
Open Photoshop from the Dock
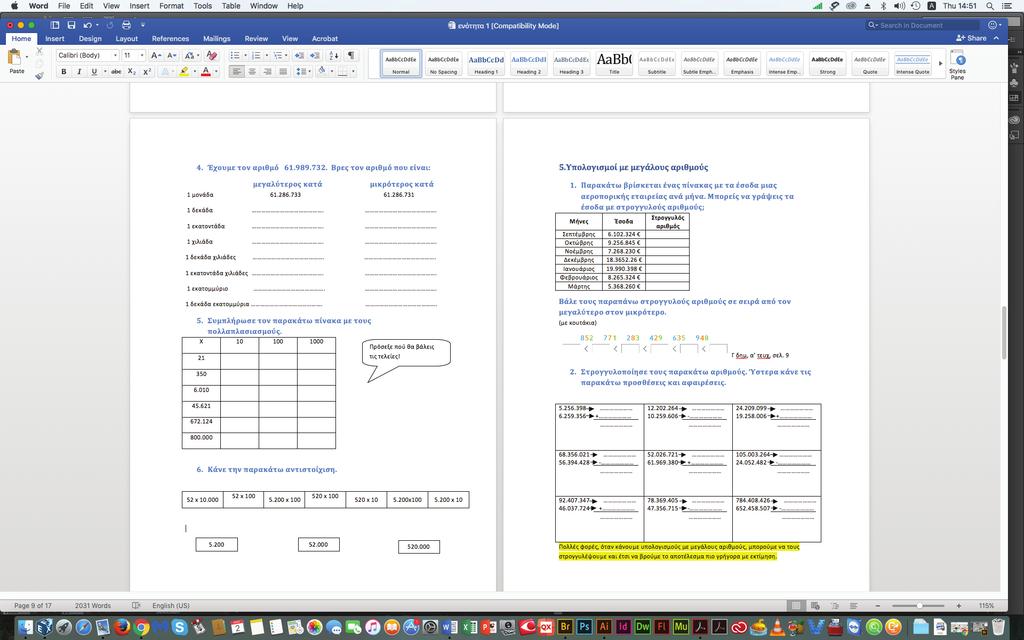point(584,627)
